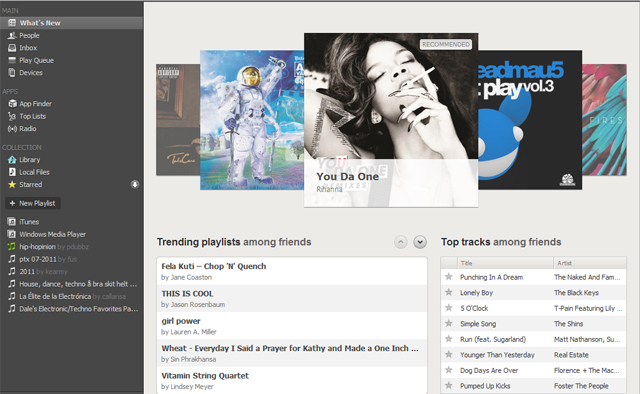Screen dimensions: 640x394
Task: Open the Starred star icon
Action: click(x=12, y=185)
